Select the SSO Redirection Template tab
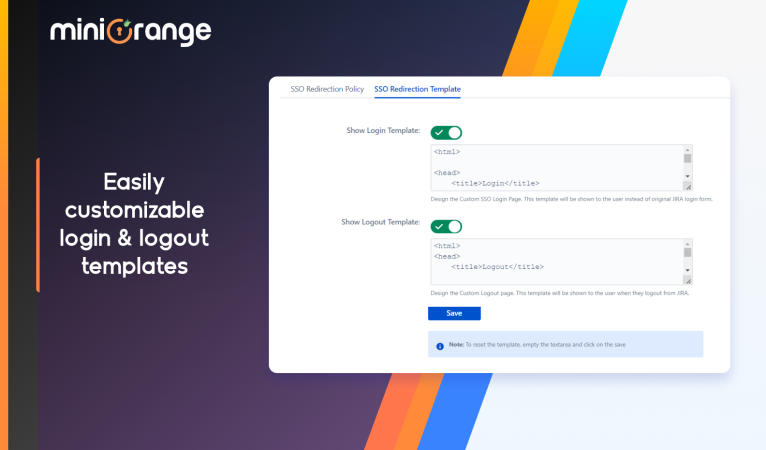 point(417,89)
